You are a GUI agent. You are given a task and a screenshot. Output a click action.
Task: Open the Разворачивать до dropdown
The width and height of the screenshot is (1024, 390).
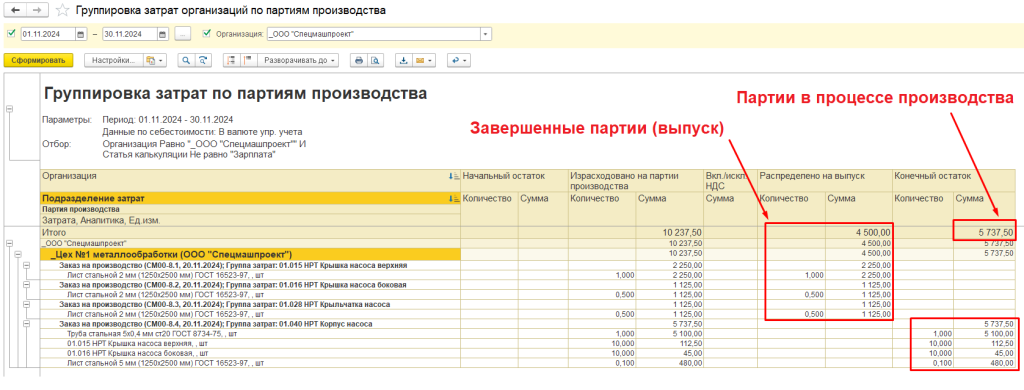pos(299,60)
